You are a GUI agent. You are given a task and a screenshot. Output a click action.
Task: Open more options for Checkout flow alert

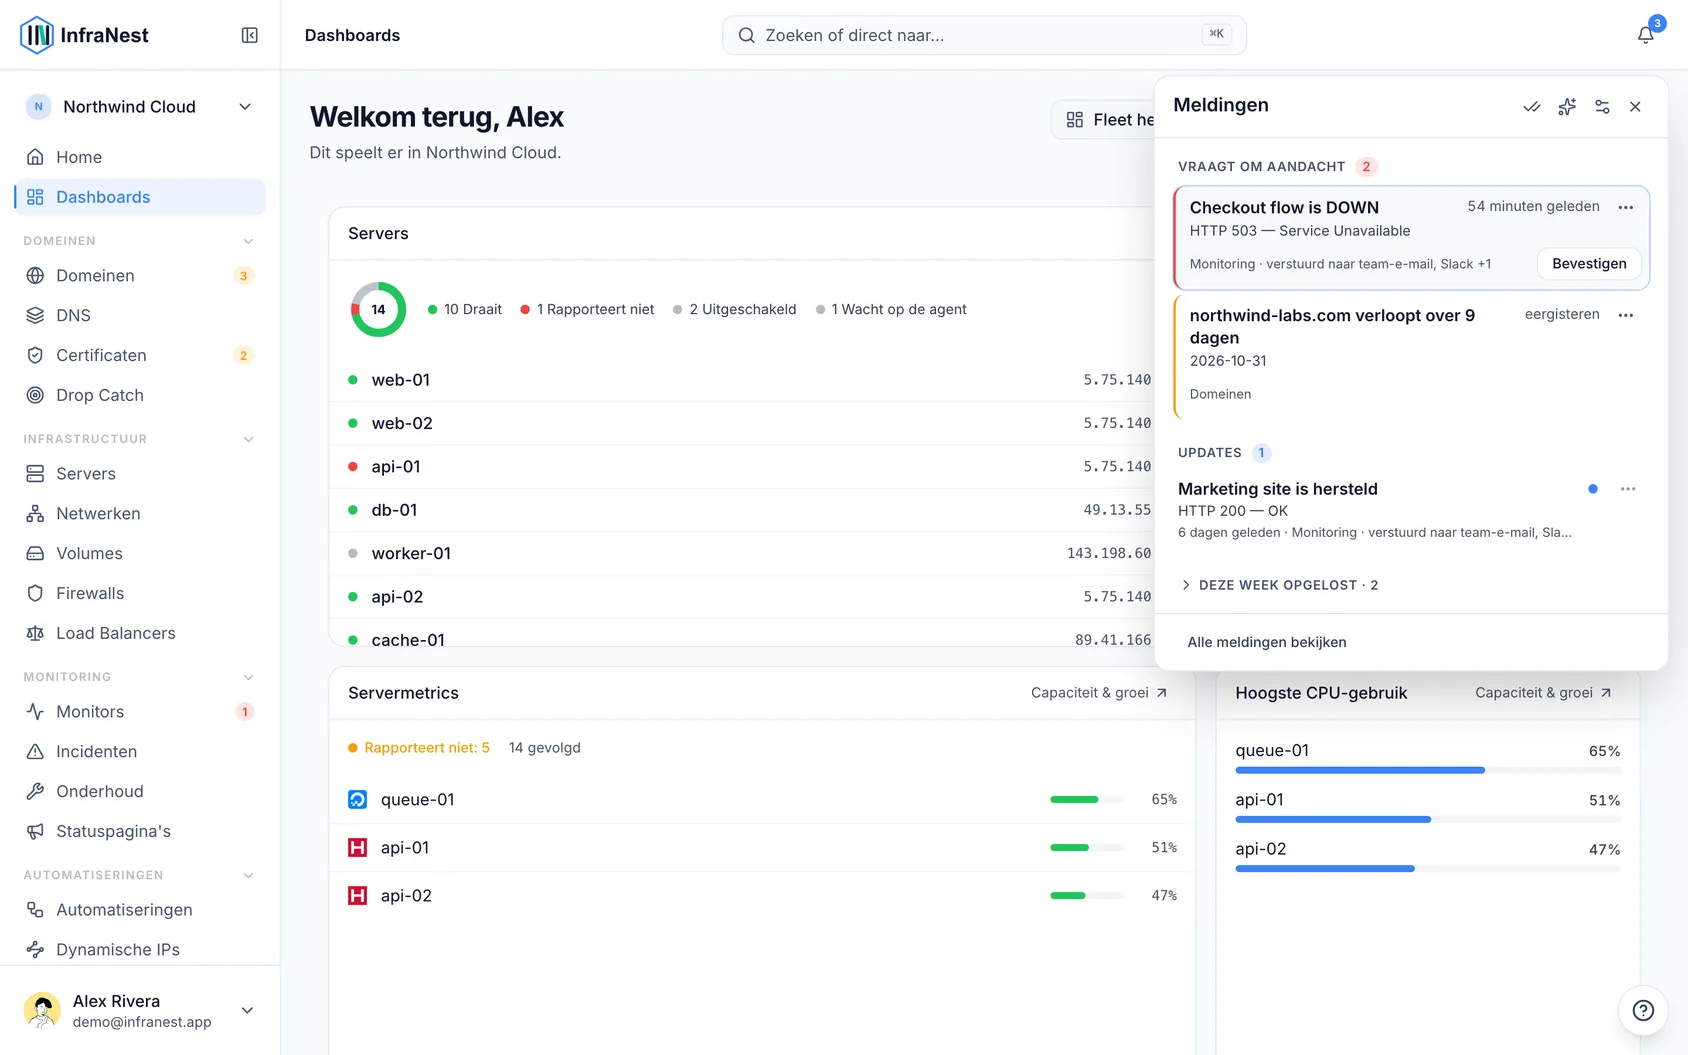[x=1626, y=207]
